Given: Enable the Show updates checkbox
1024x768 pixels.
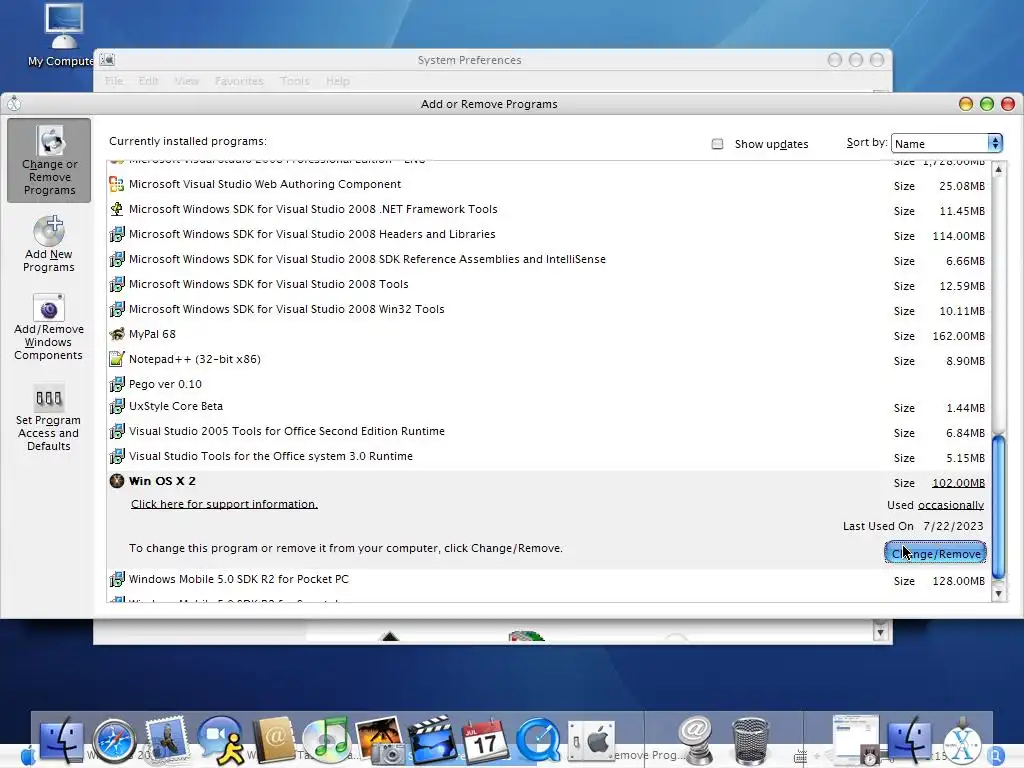Looking at the screenshot, I should [x=717, y=144].
